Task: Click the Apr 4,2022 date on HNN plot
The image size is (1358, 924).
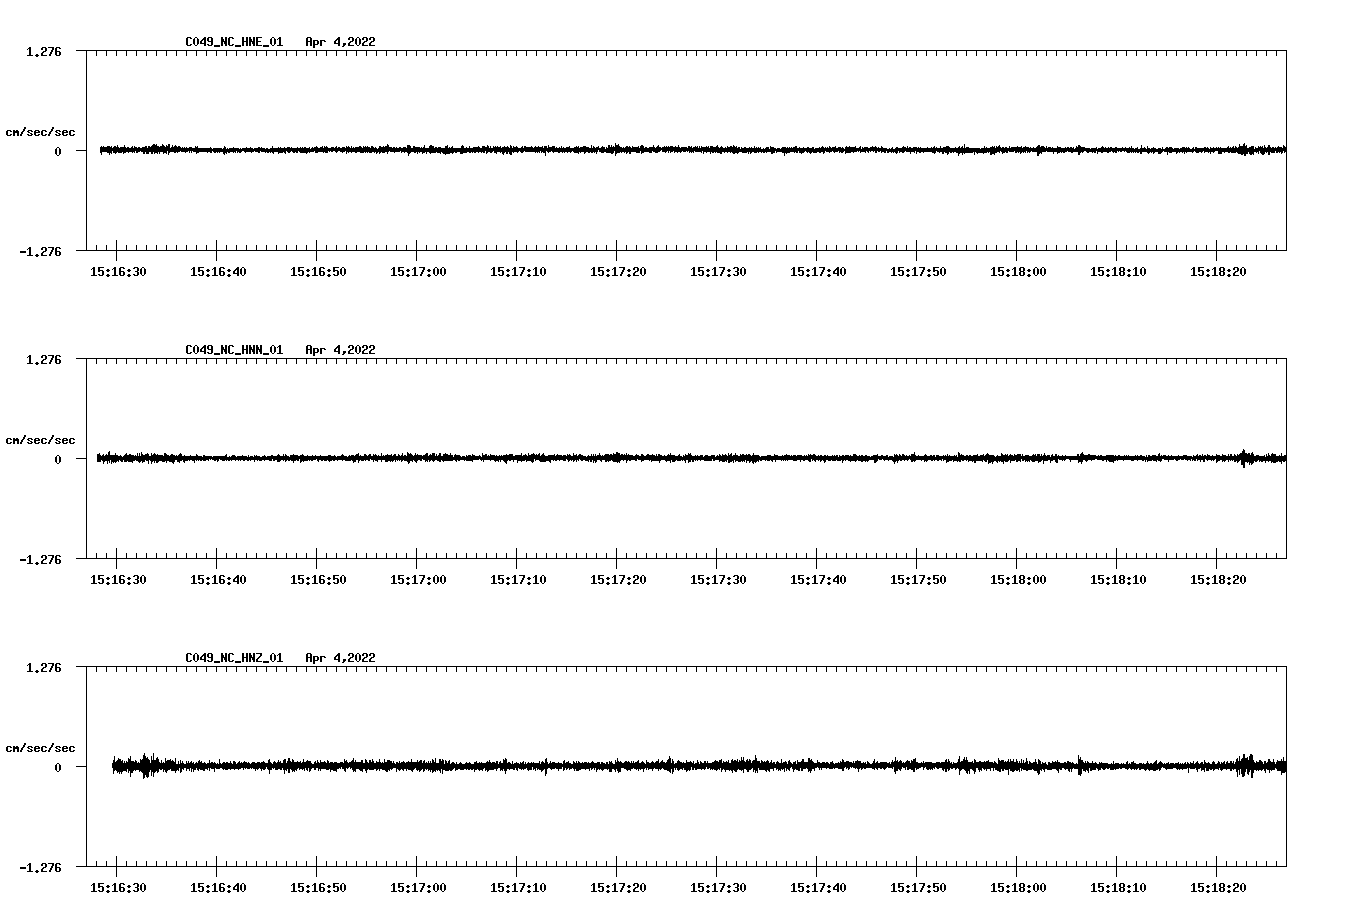Action: [x=340, y=350]
